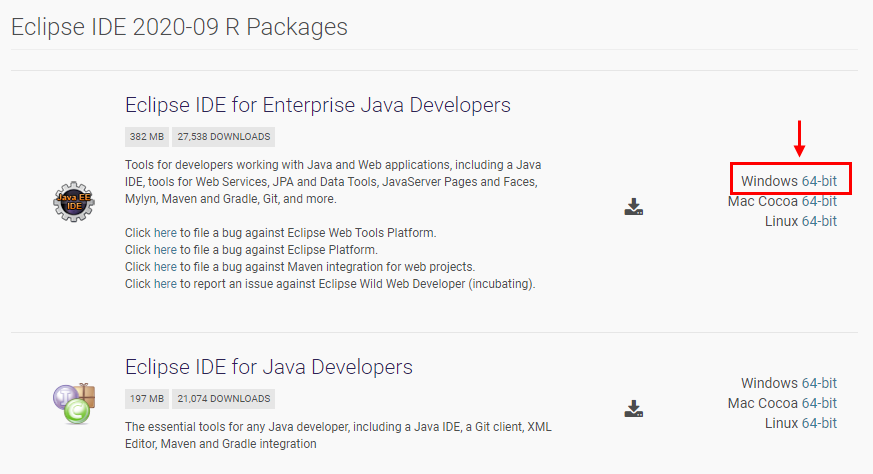Screen dimensions: 873x474
Task: Click the Java Developers package icon
Action: coord(74,403)
